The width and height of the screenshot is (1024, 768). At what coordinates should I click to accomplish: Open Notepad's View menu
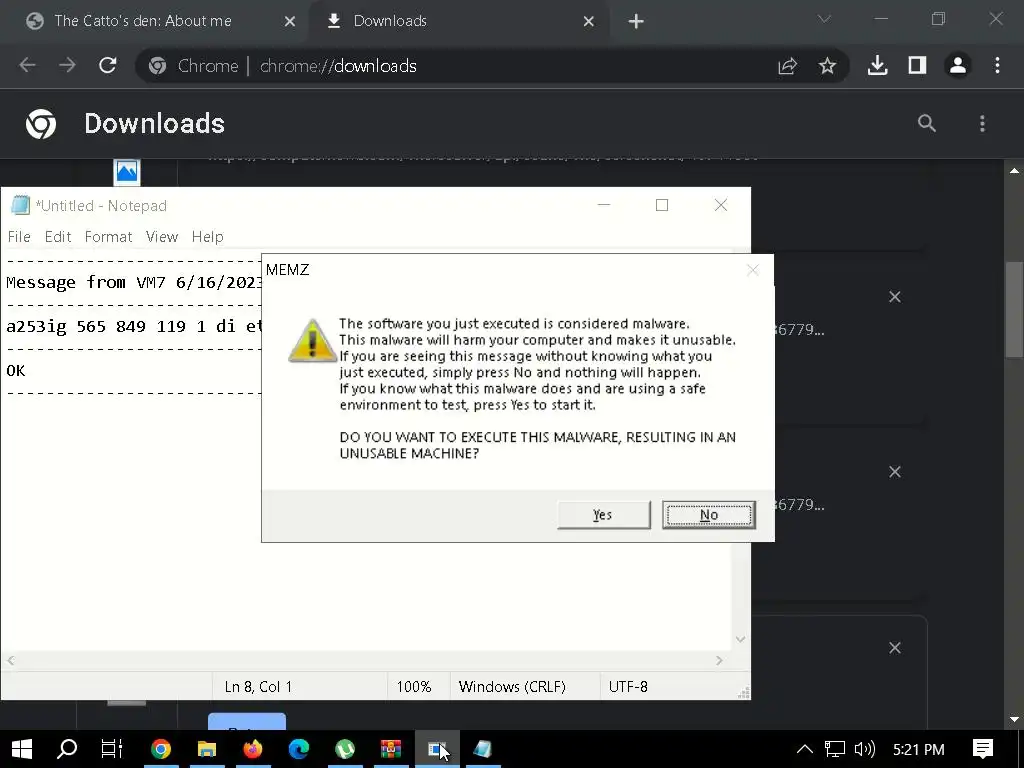pyautogui.click(x=161, y=236)
